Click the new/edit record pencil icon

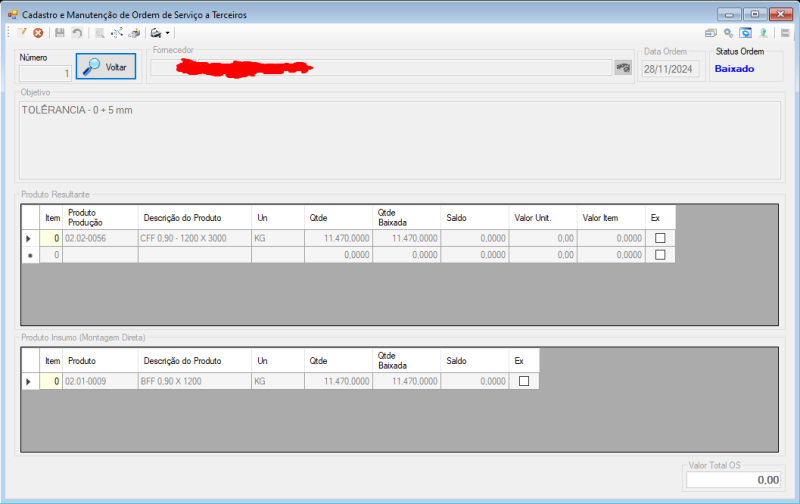click(22, 33)
